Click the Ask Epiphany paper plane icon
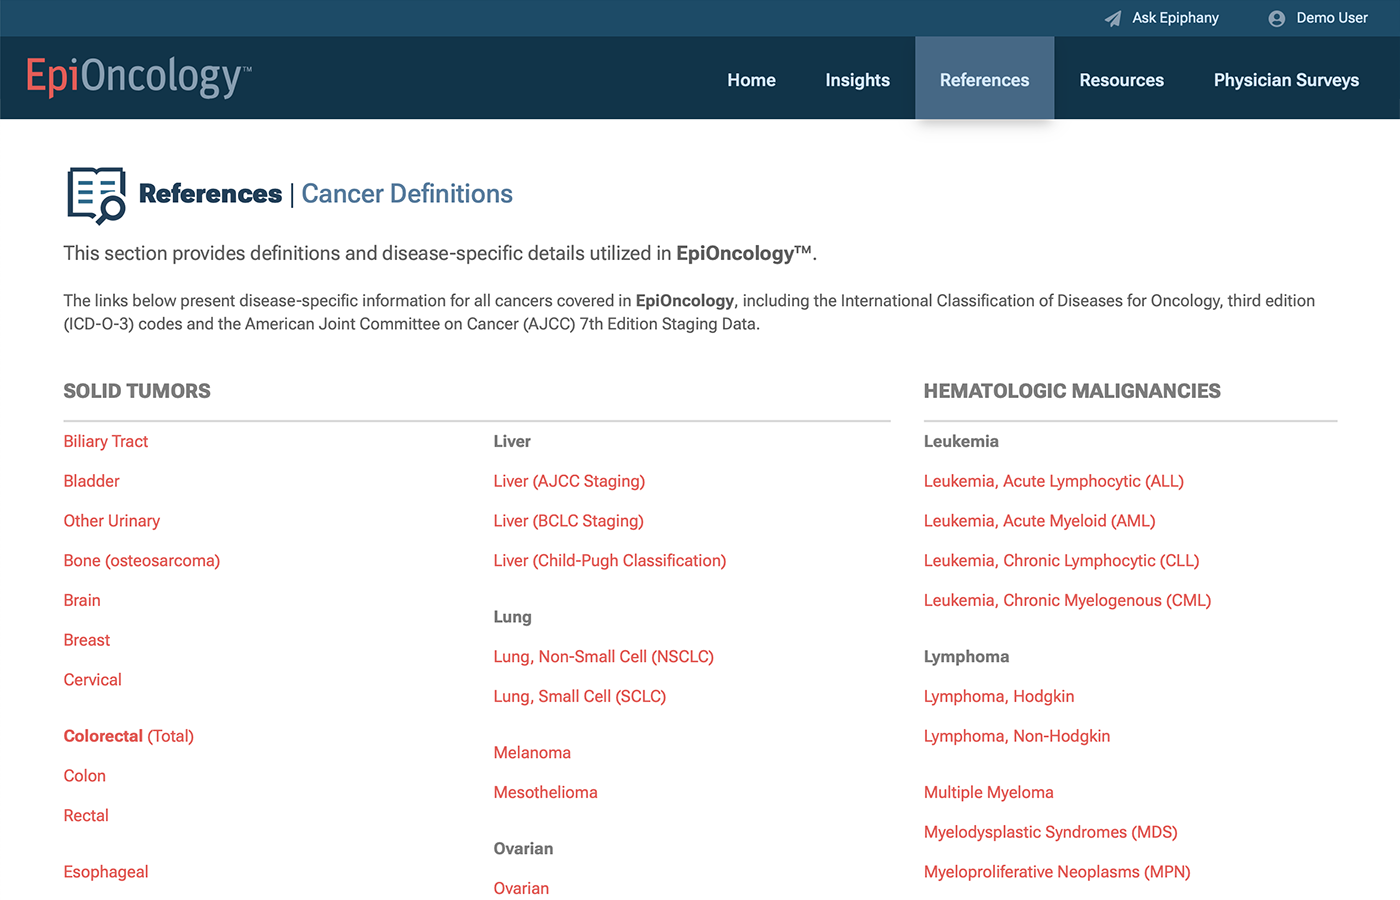This screenshot has width=1400, height=900. 1112,18
